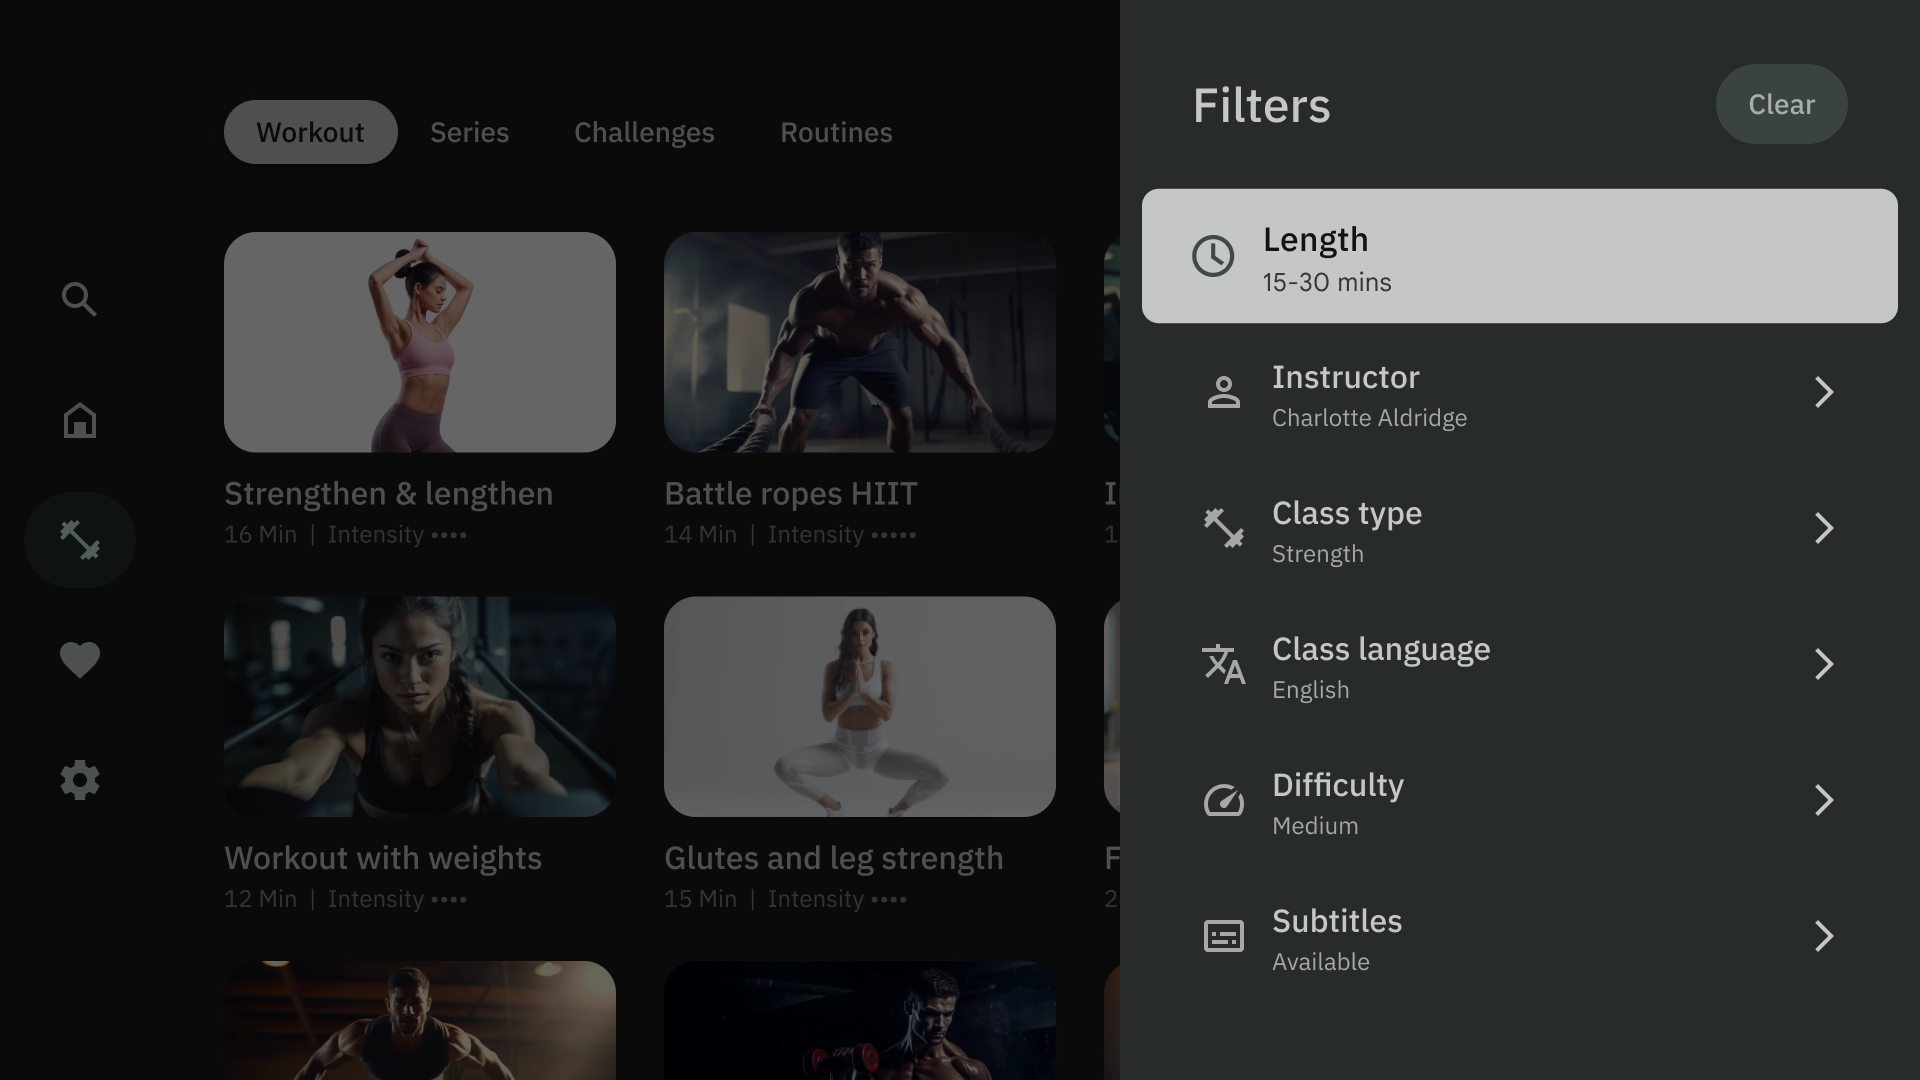Screen dimensions: 1920x1080
Task: Click the Clear filters button
Action: click(1782, 103)
